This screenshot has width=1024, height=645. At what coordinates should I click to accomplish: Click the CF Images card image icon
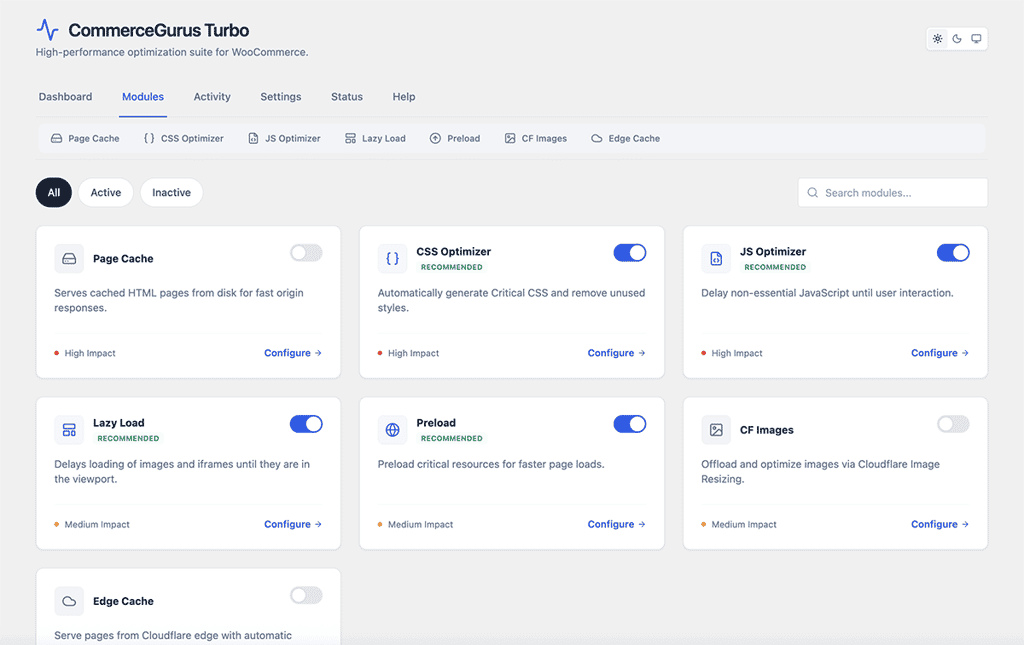(x=716, y=430)
